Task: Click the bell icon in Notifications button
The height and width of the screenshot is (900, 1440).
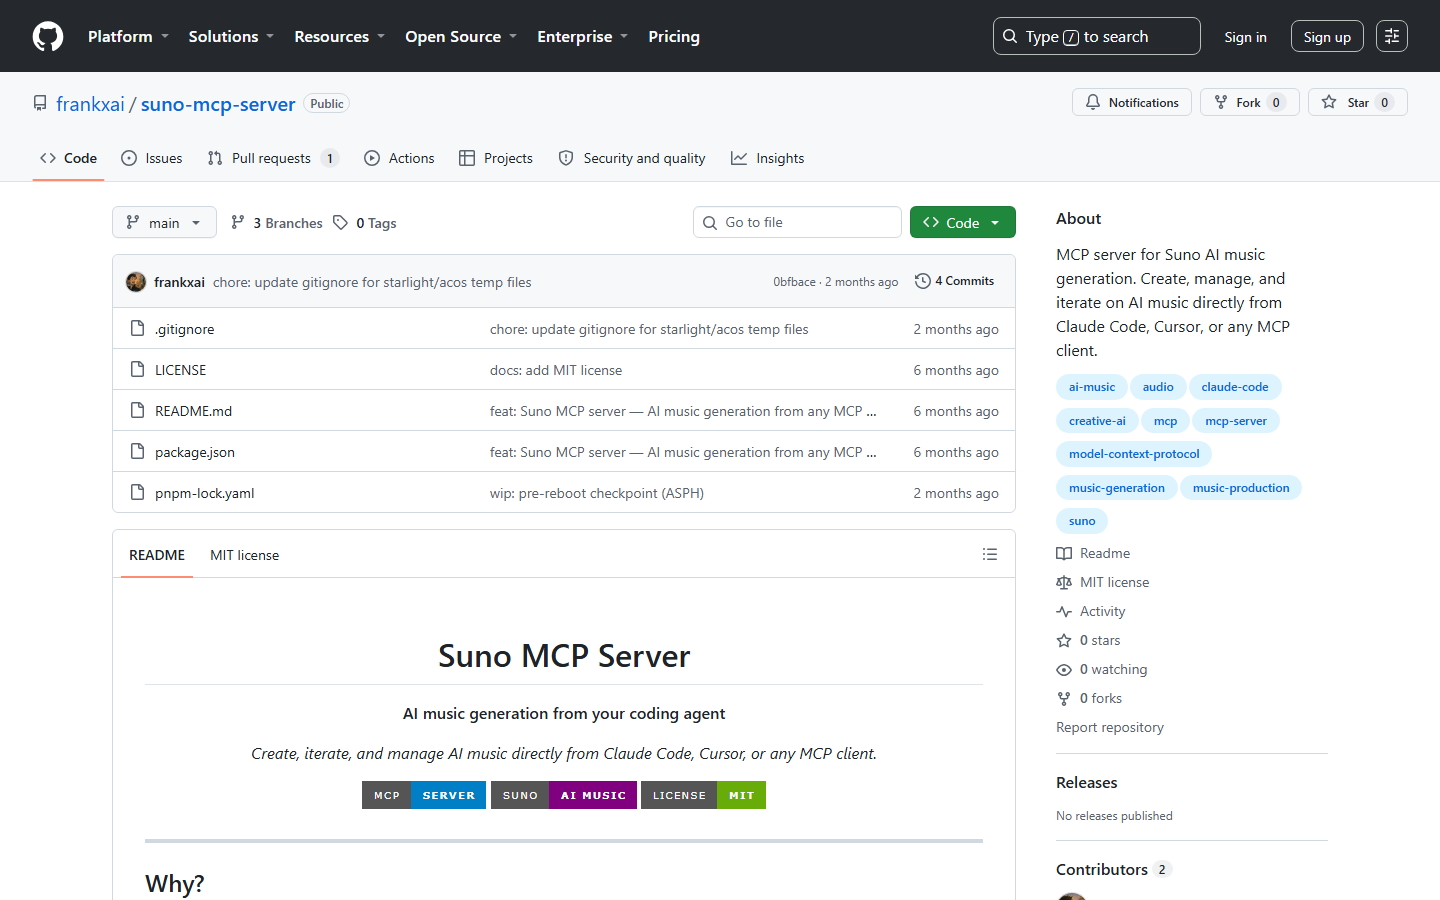Action: point(1093,102)
